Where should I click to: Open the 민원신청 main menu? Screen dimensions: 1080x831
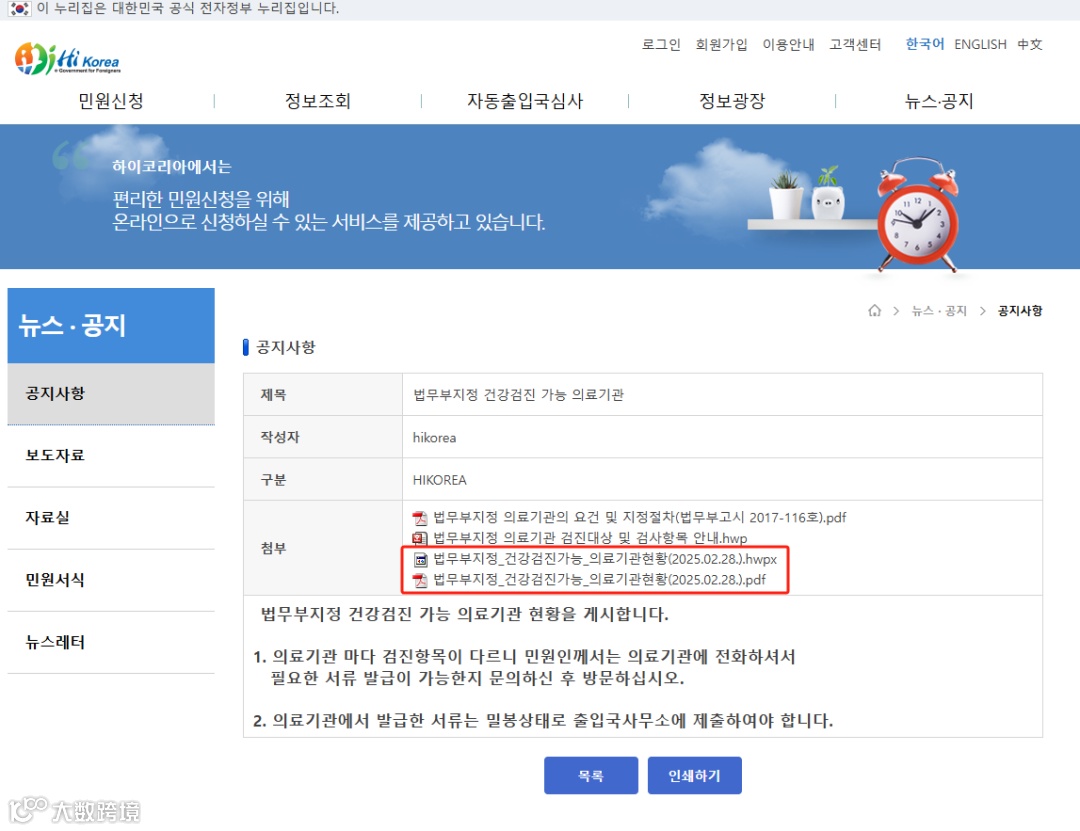pos(111,101)
